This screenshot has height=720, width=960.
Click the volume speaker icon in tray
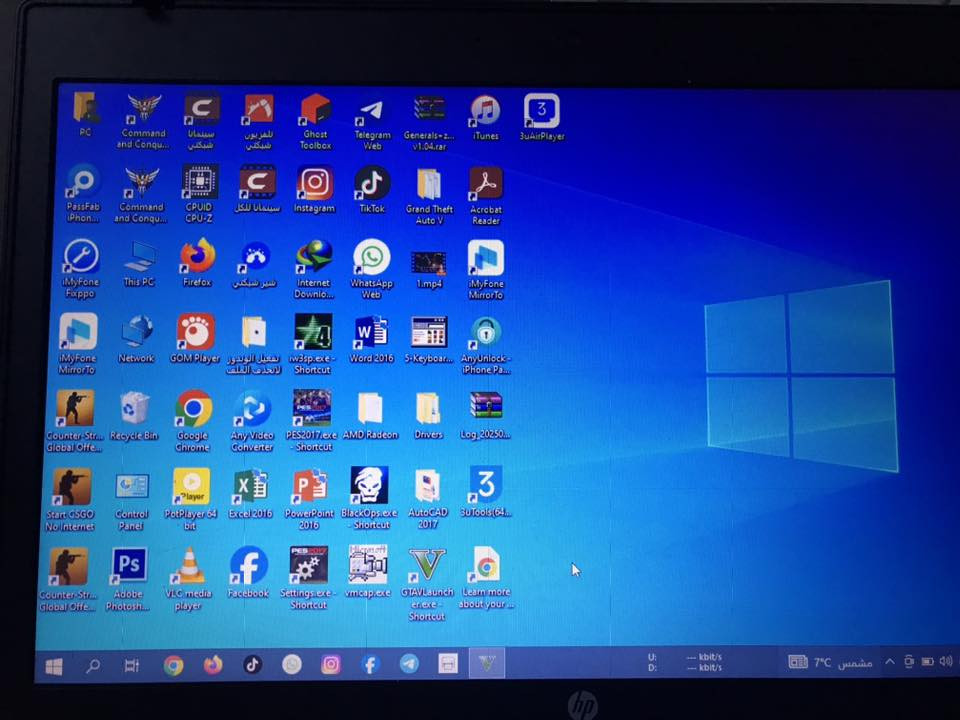point(945,662)
